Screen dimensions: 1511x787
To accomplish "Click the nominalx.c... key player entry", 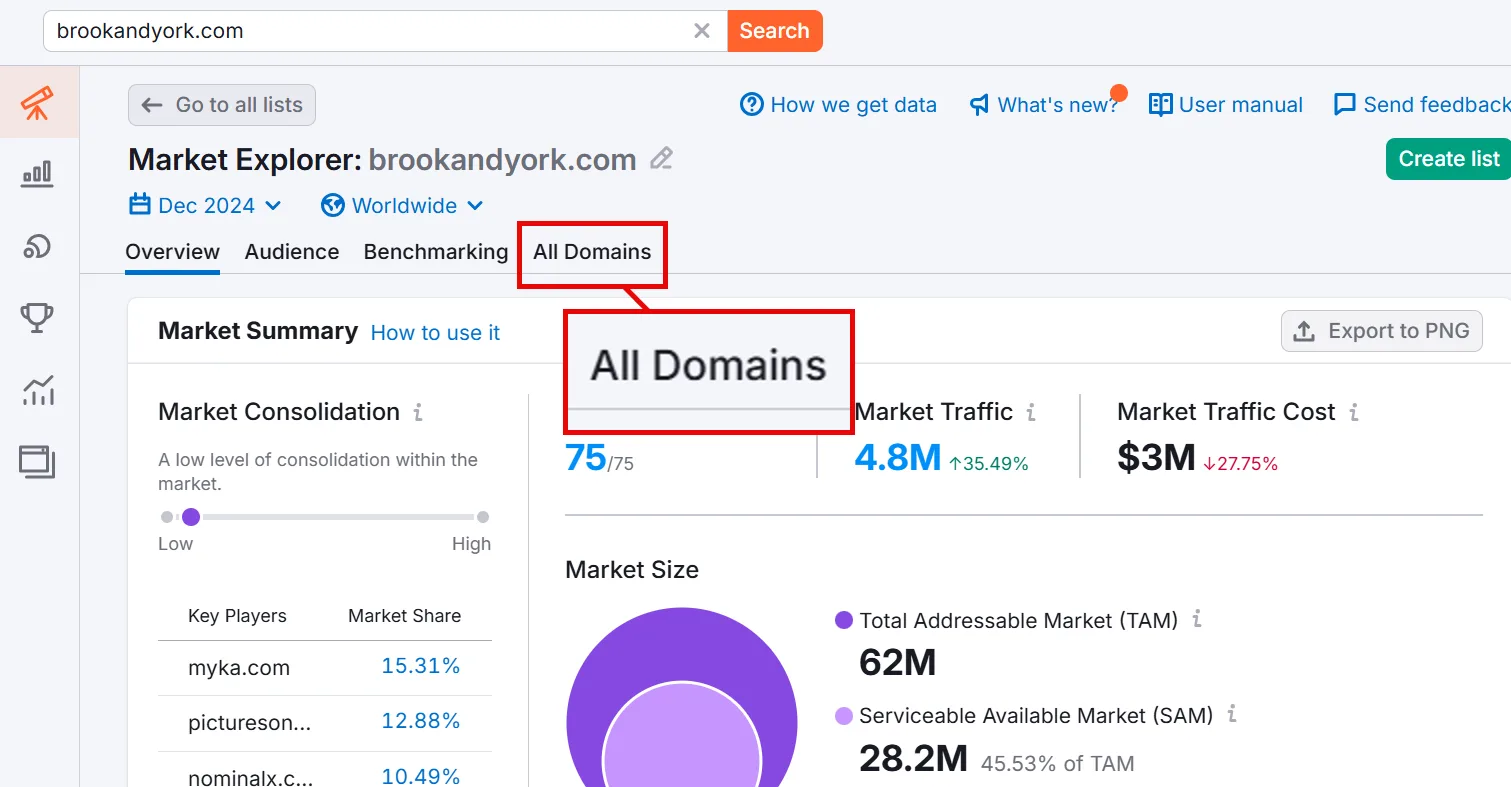I will (x=251, y=778).
